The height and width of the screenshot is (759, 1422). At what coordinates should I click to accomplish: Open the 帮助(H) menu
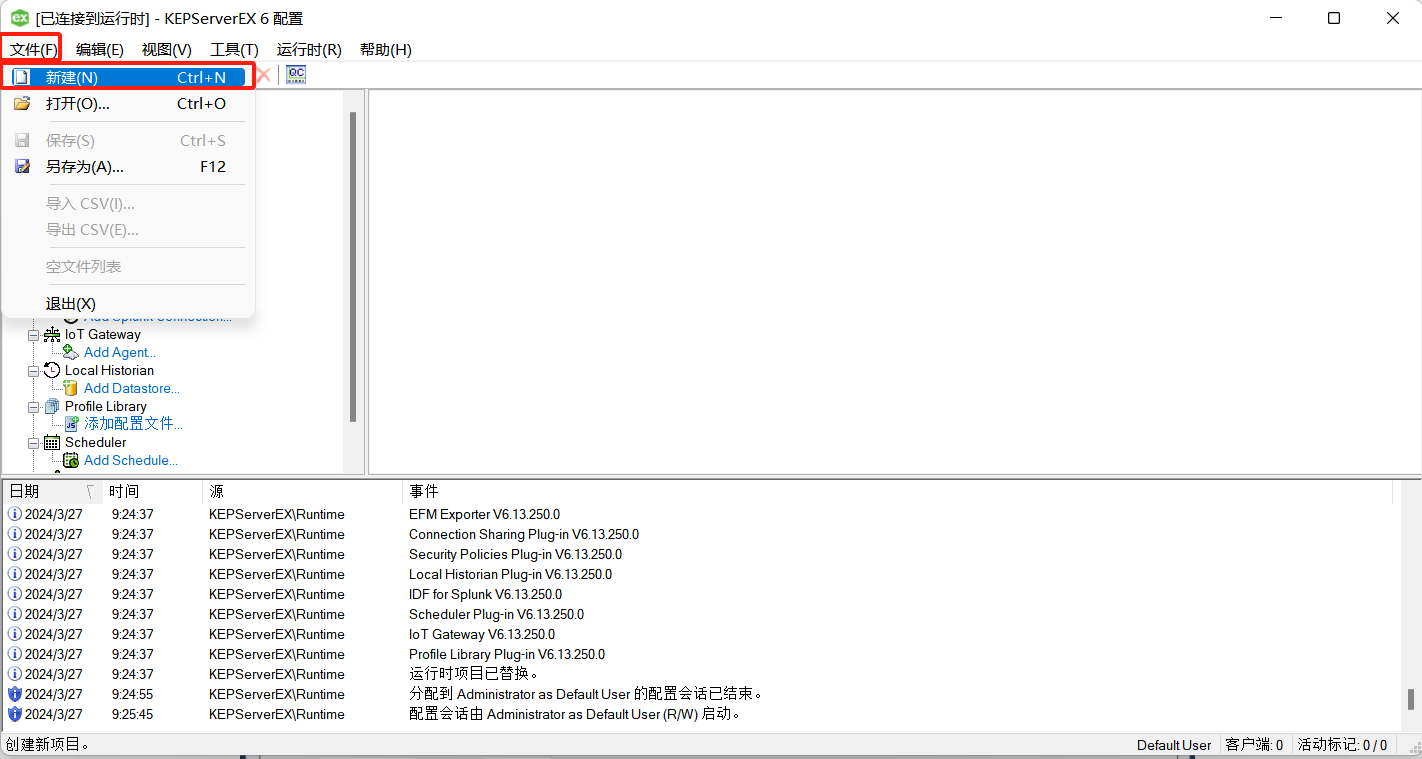pos(386,50)
